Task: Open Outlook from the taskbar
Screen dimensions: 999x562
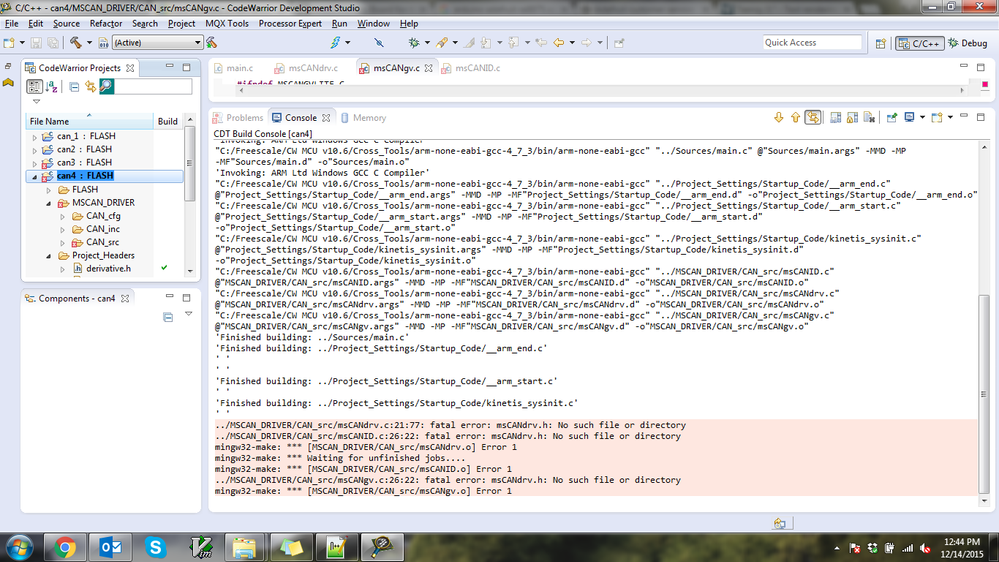Action: [110, 547]
